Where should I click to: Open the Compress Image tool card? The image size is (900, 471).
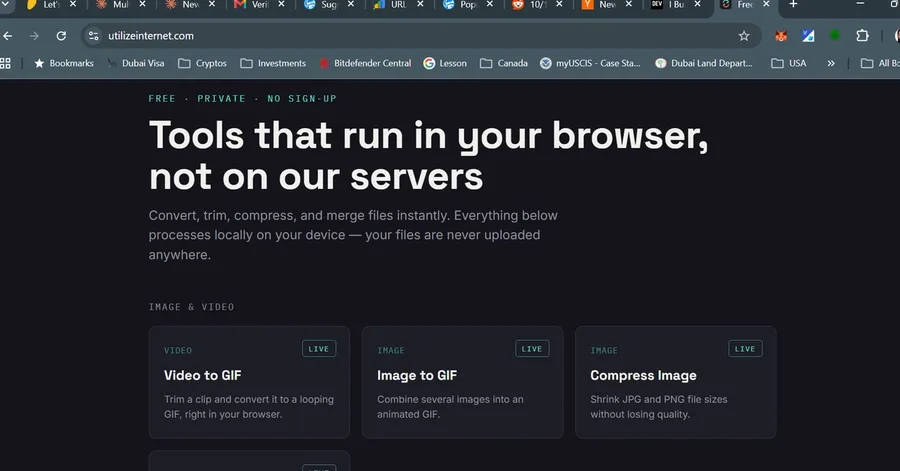(x=676, y=382)
